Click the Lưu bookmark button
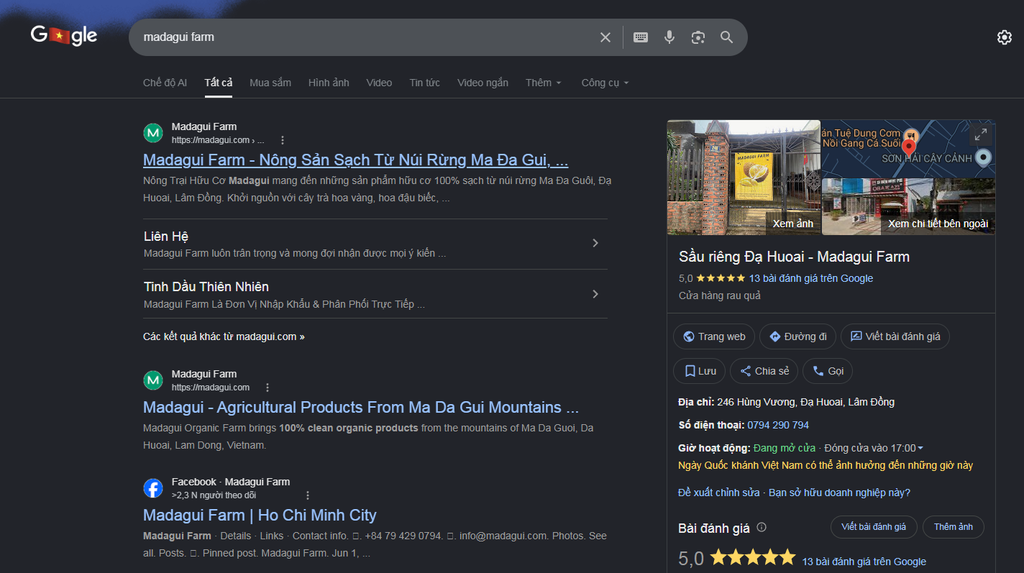This screenshot has width=1024, height=573. (699, 371)
